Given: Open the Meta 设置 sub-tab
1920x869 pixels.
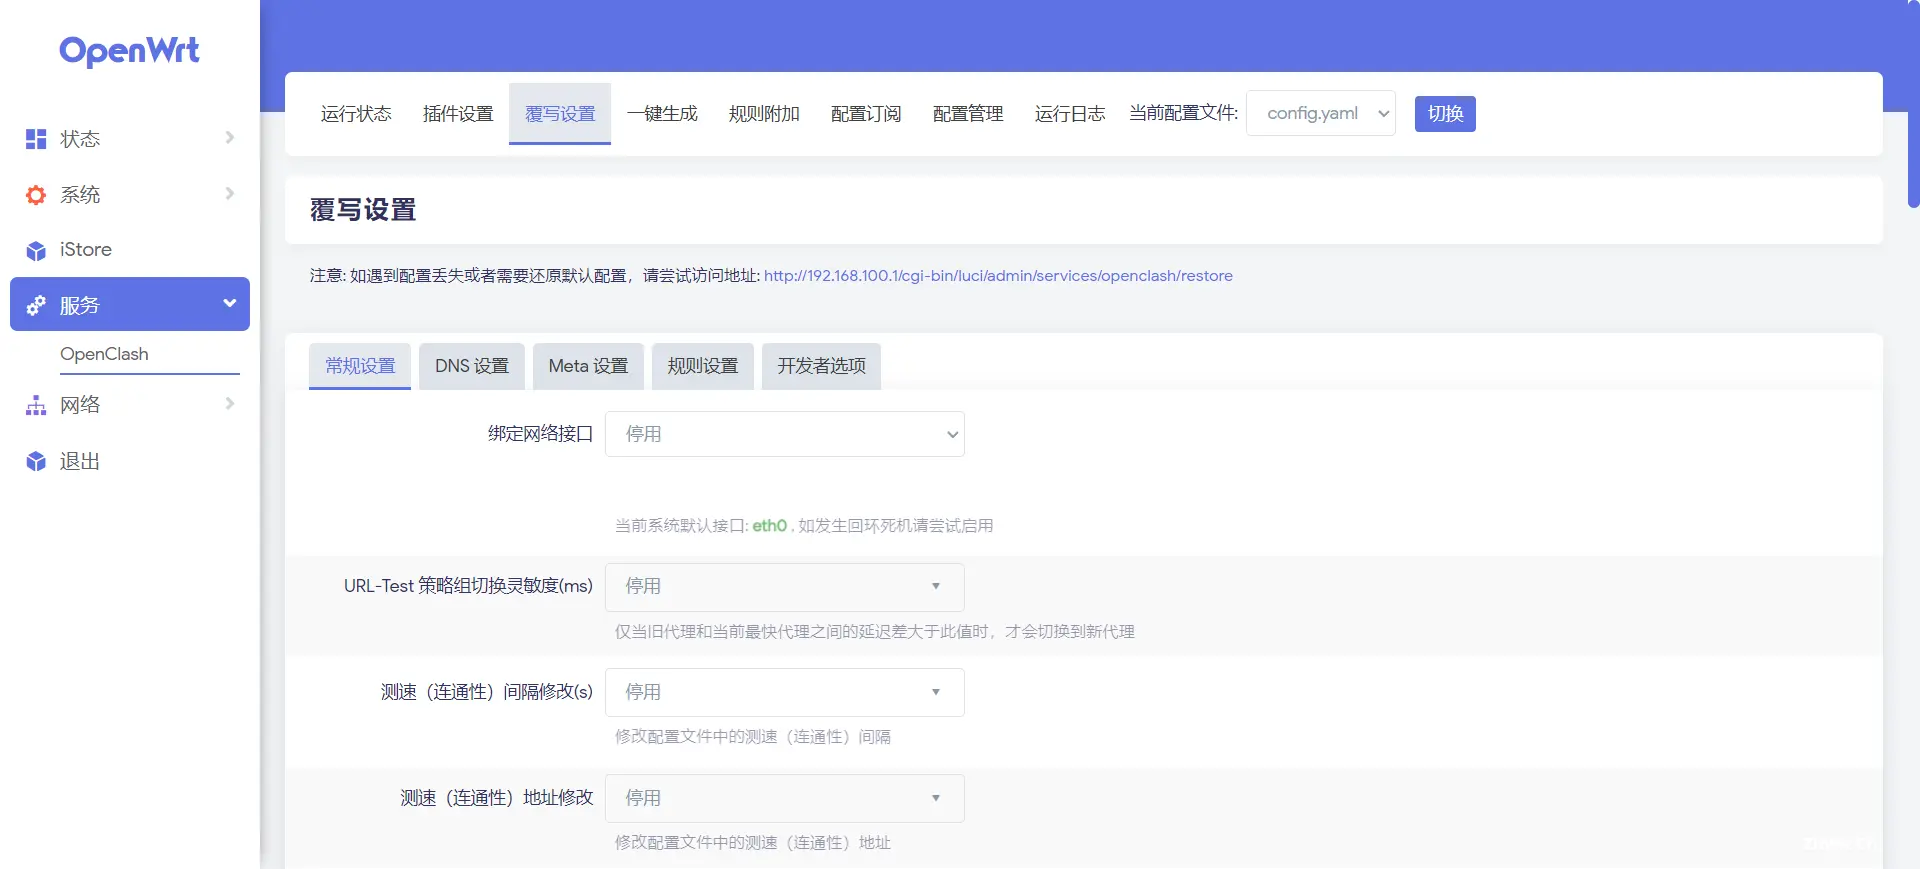Looking at the screenshot, I should [588, 366].
